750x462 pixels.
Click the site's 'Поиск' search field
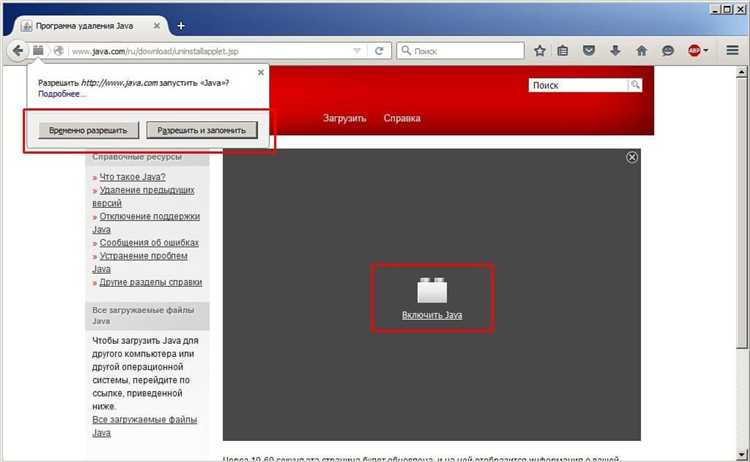click(579, 85)
